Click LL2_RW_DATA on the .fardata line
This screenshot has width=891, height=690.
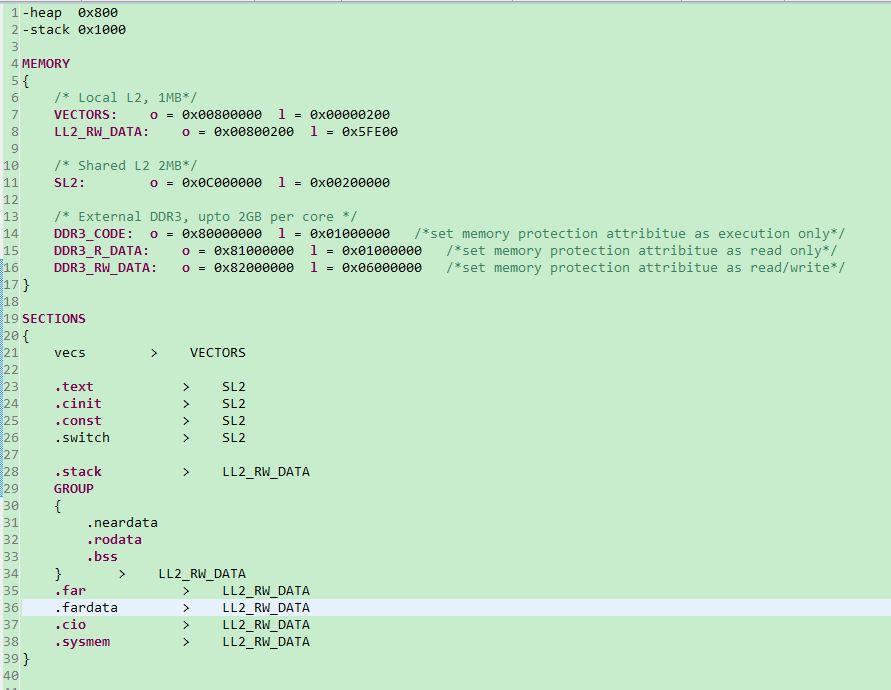(x=266, y=608)
